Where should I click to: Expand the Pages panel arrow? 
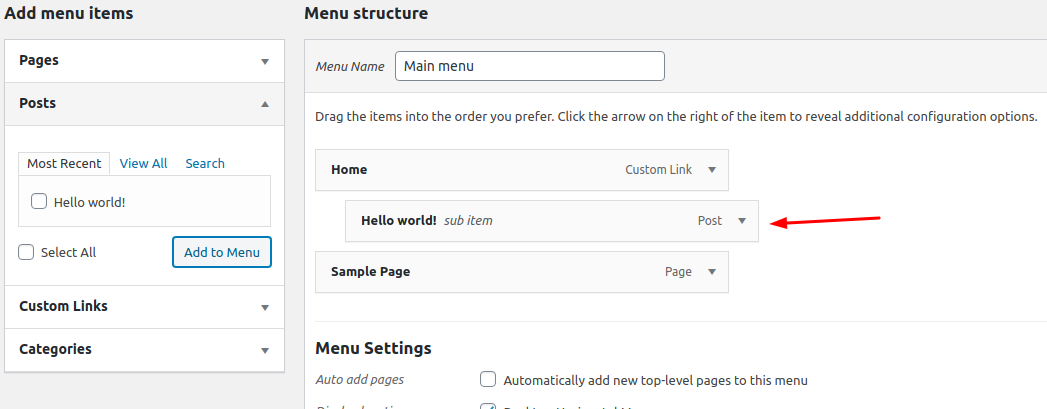(265, 61)
